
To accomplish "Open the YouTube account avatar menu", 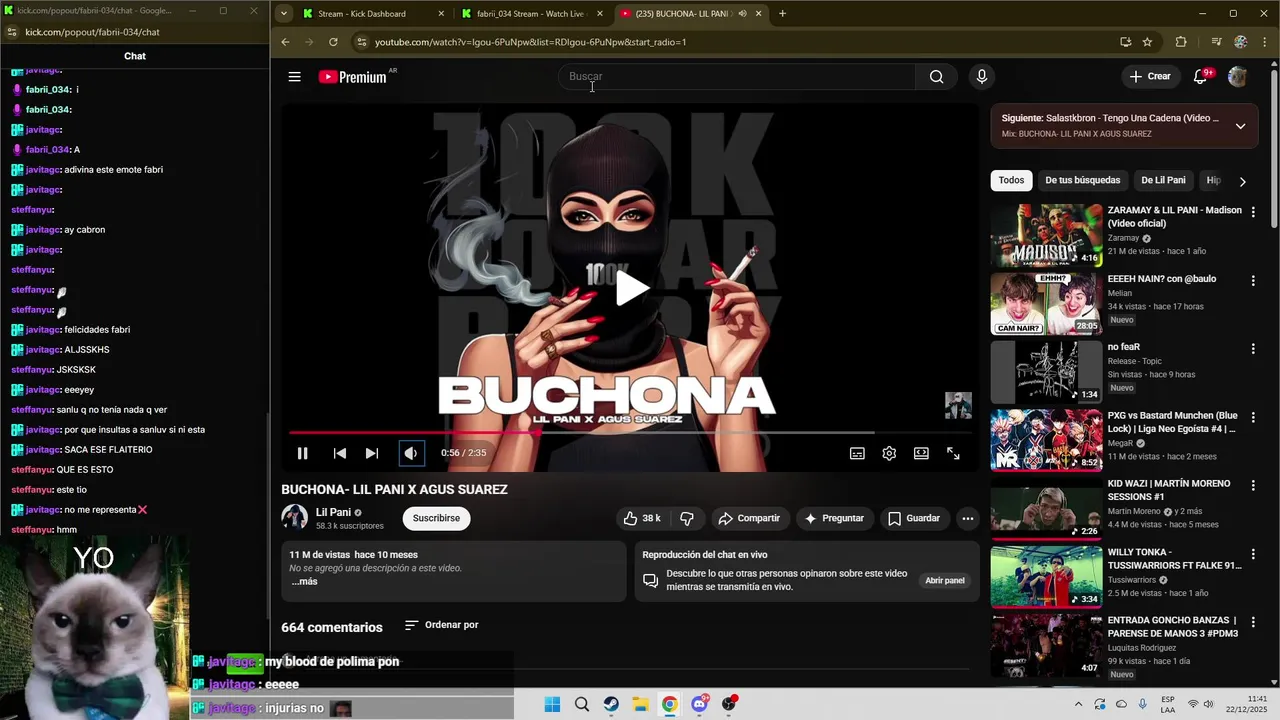I will 1237,77.
